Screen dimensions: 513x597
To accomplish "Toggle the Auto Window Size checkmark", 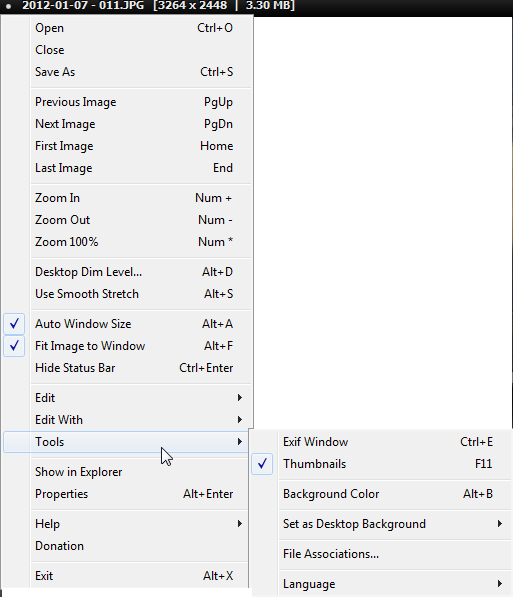I will coord(14,324).
